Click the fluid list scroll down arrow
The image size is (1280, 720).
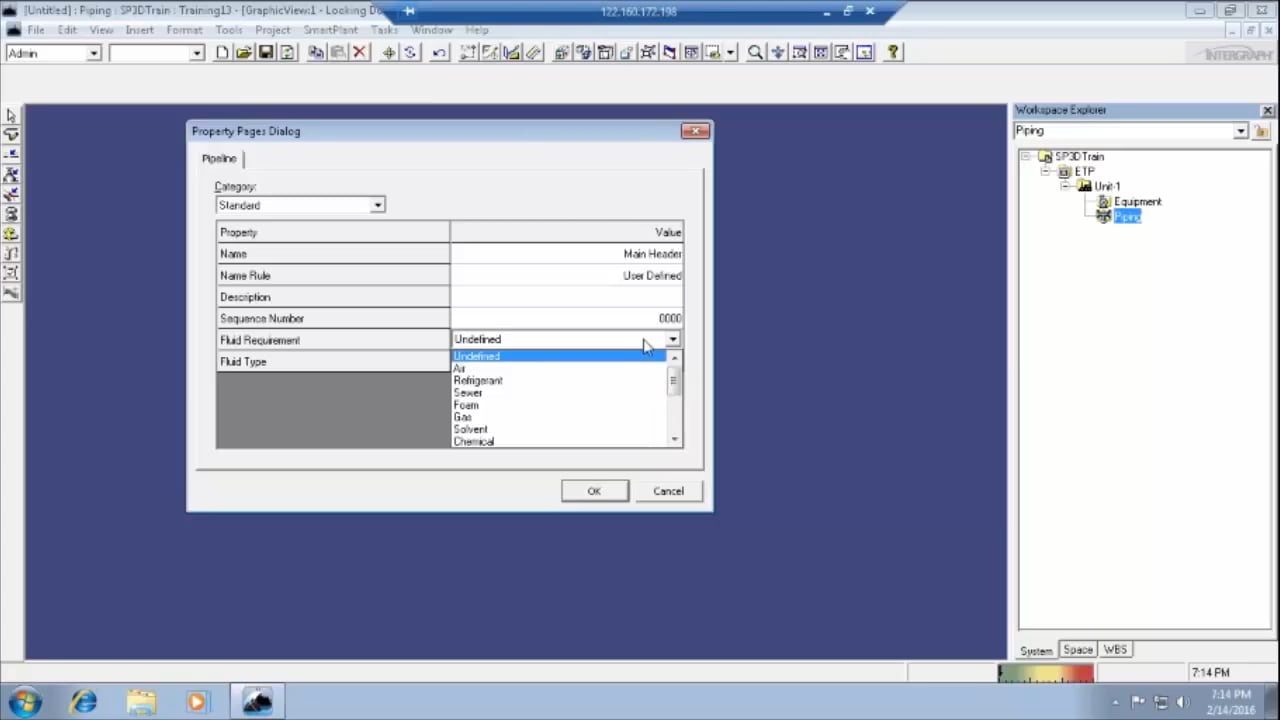click(x=675, y=440)
